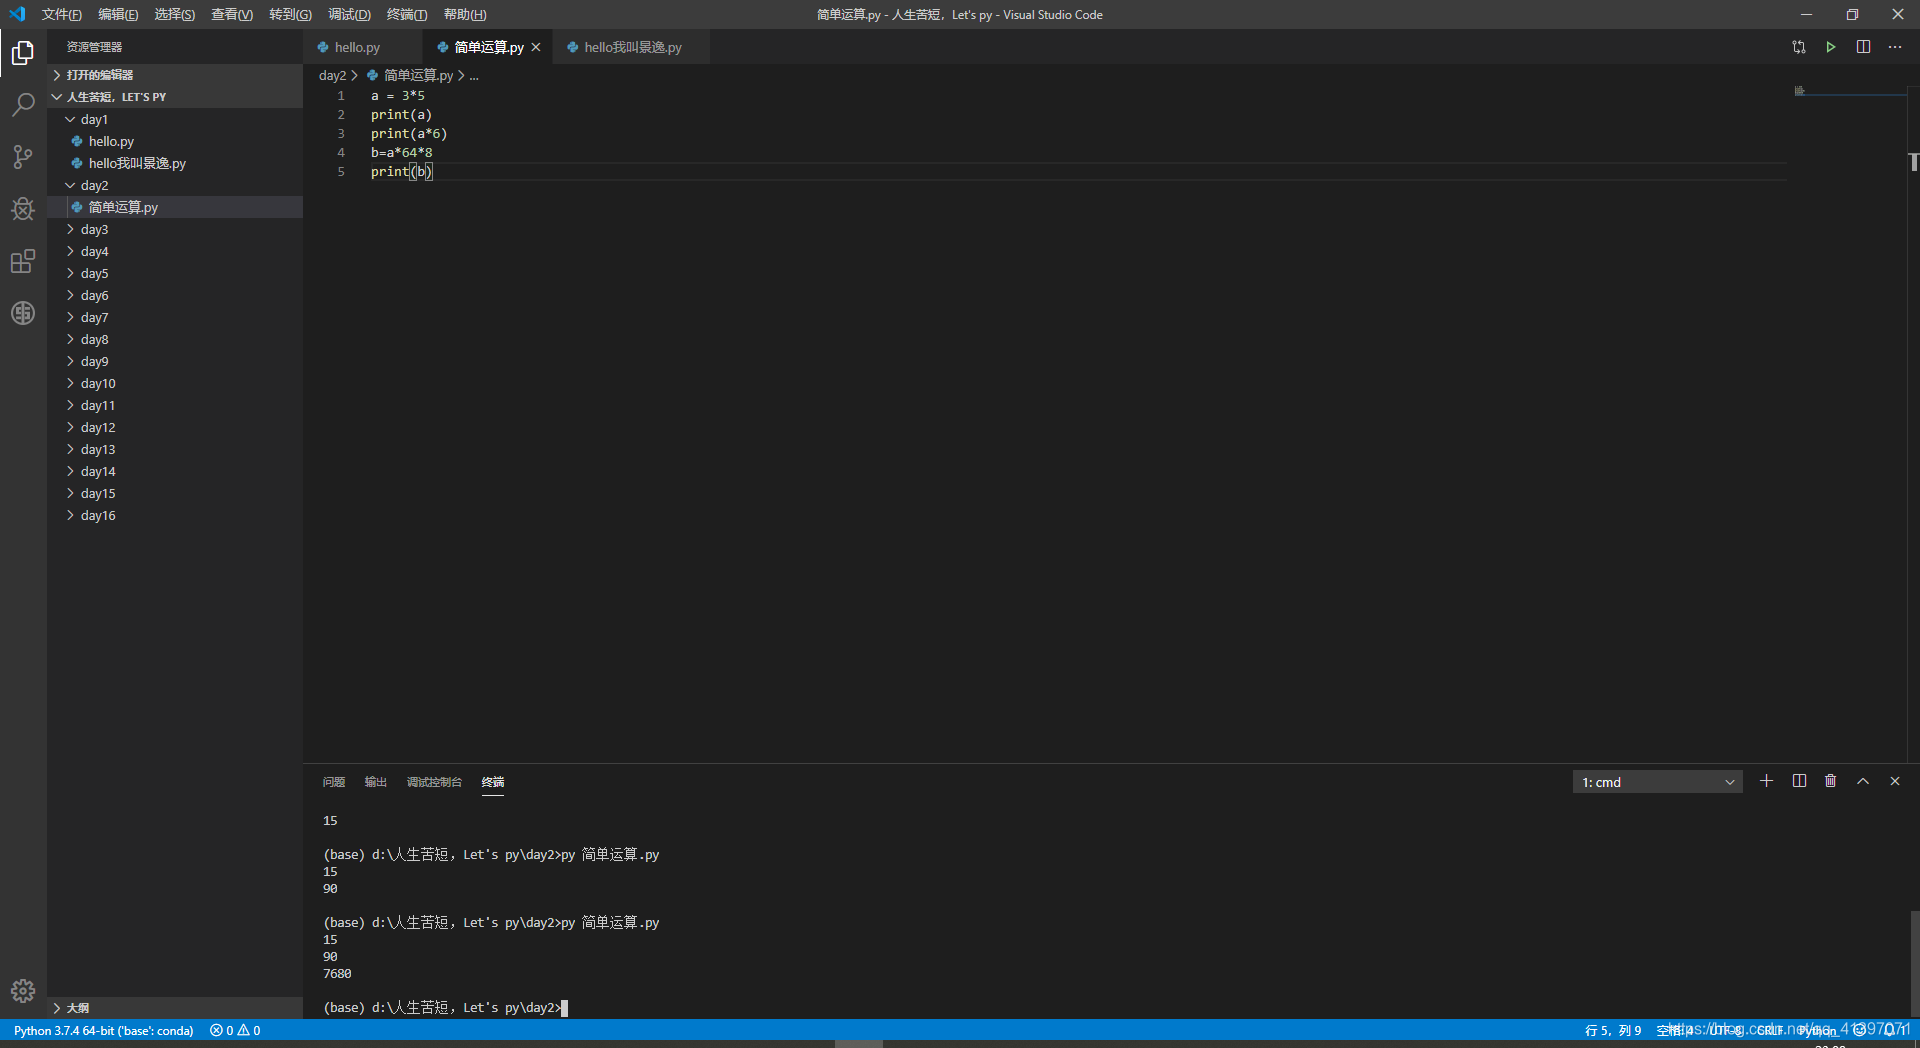Open the Manage gear icon at the bottom left
This screenshot has height=1048, width=1920.
[x=23, y=991]
